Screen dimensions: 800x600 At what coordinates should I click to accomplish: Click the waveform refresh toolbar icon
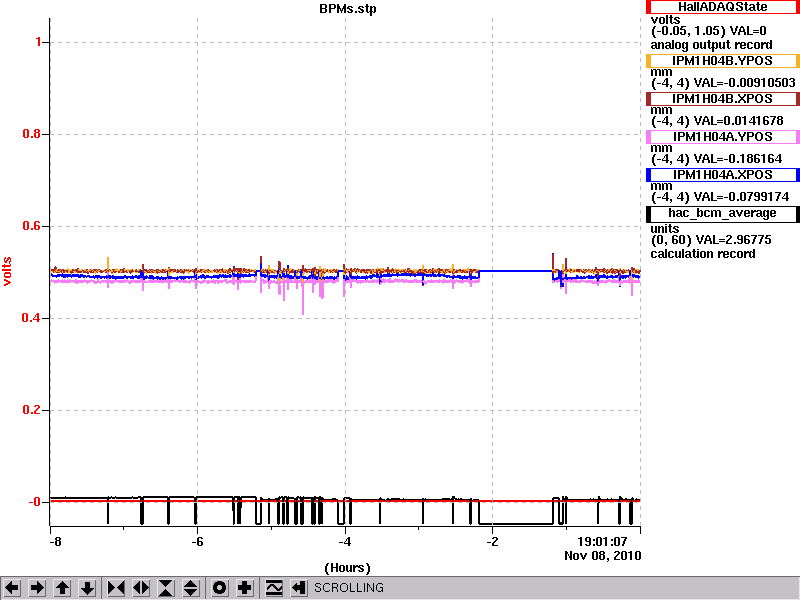tap(273, 588)
